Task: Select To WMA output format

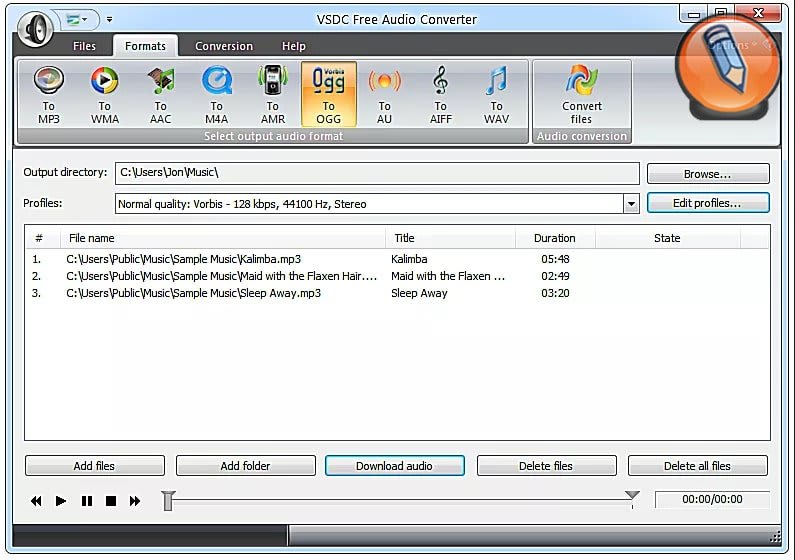Action: (x=104, y=95)
